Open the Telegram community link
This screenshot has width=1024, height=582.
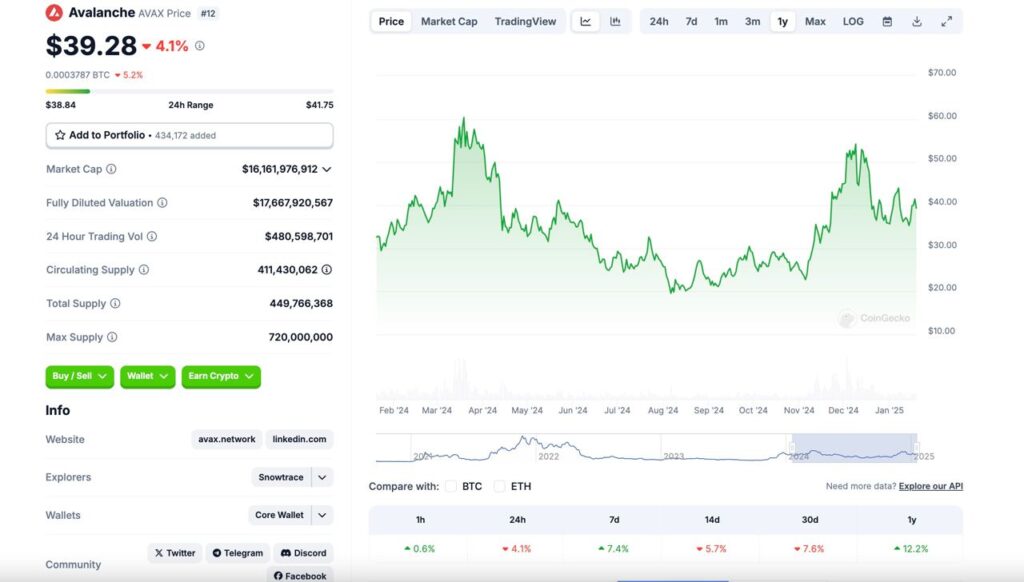tap(238, 553)
